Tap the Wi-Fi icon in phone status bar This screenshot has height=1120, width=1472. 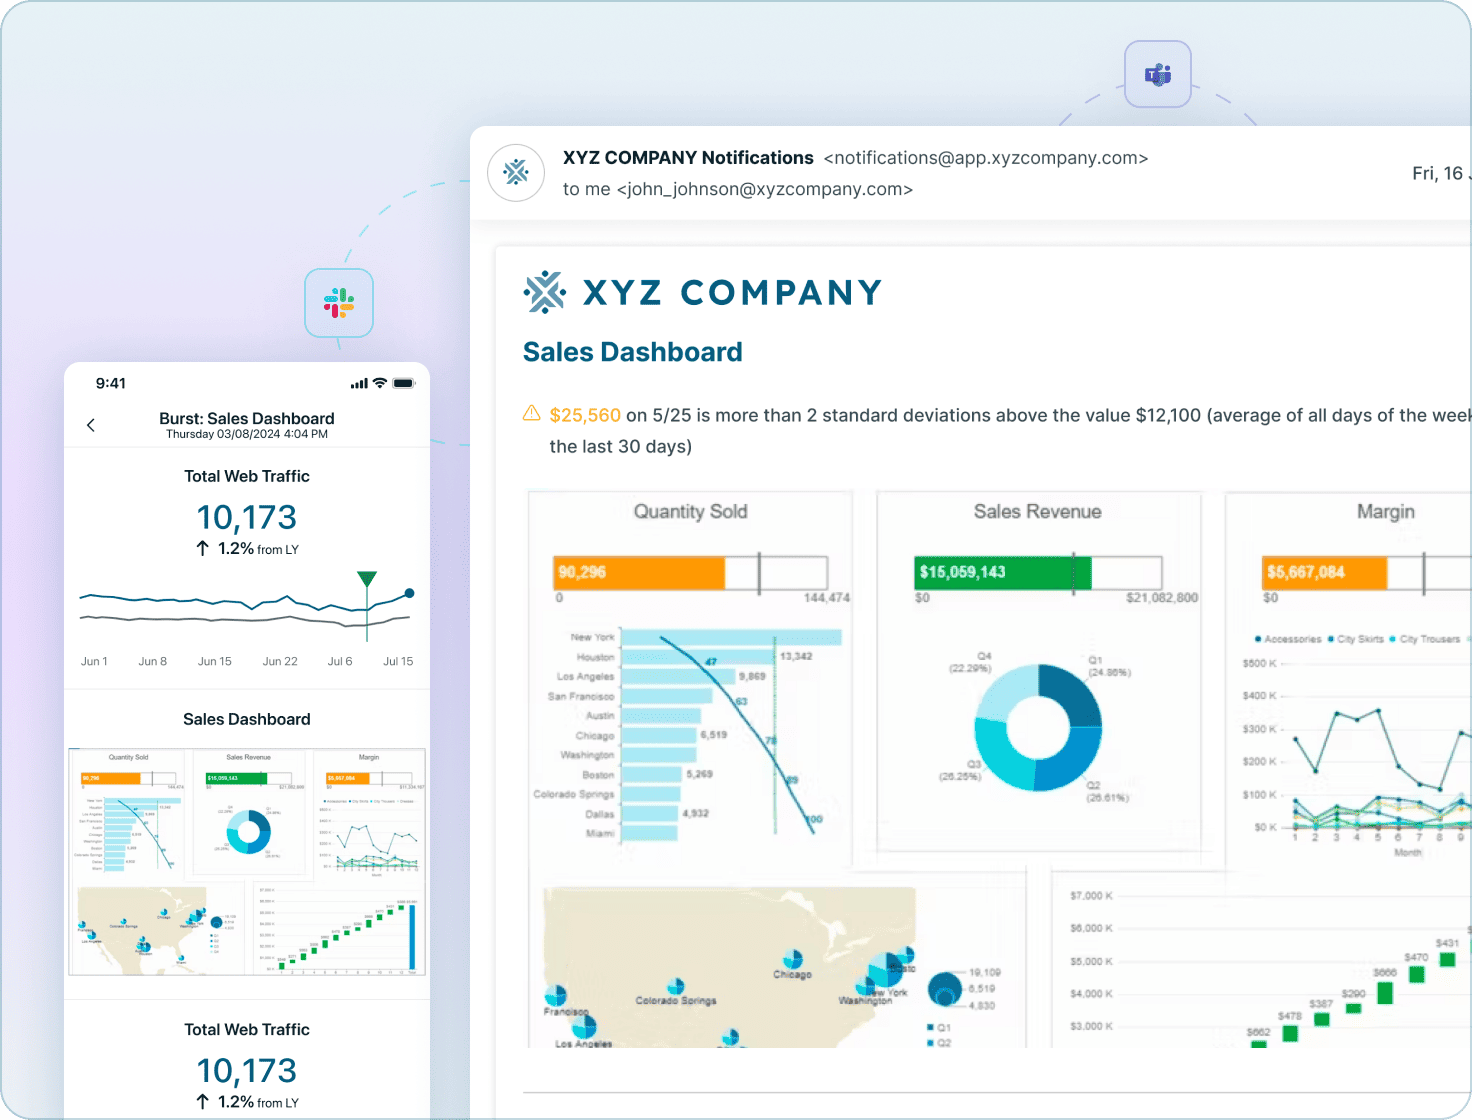pos(380,383)
